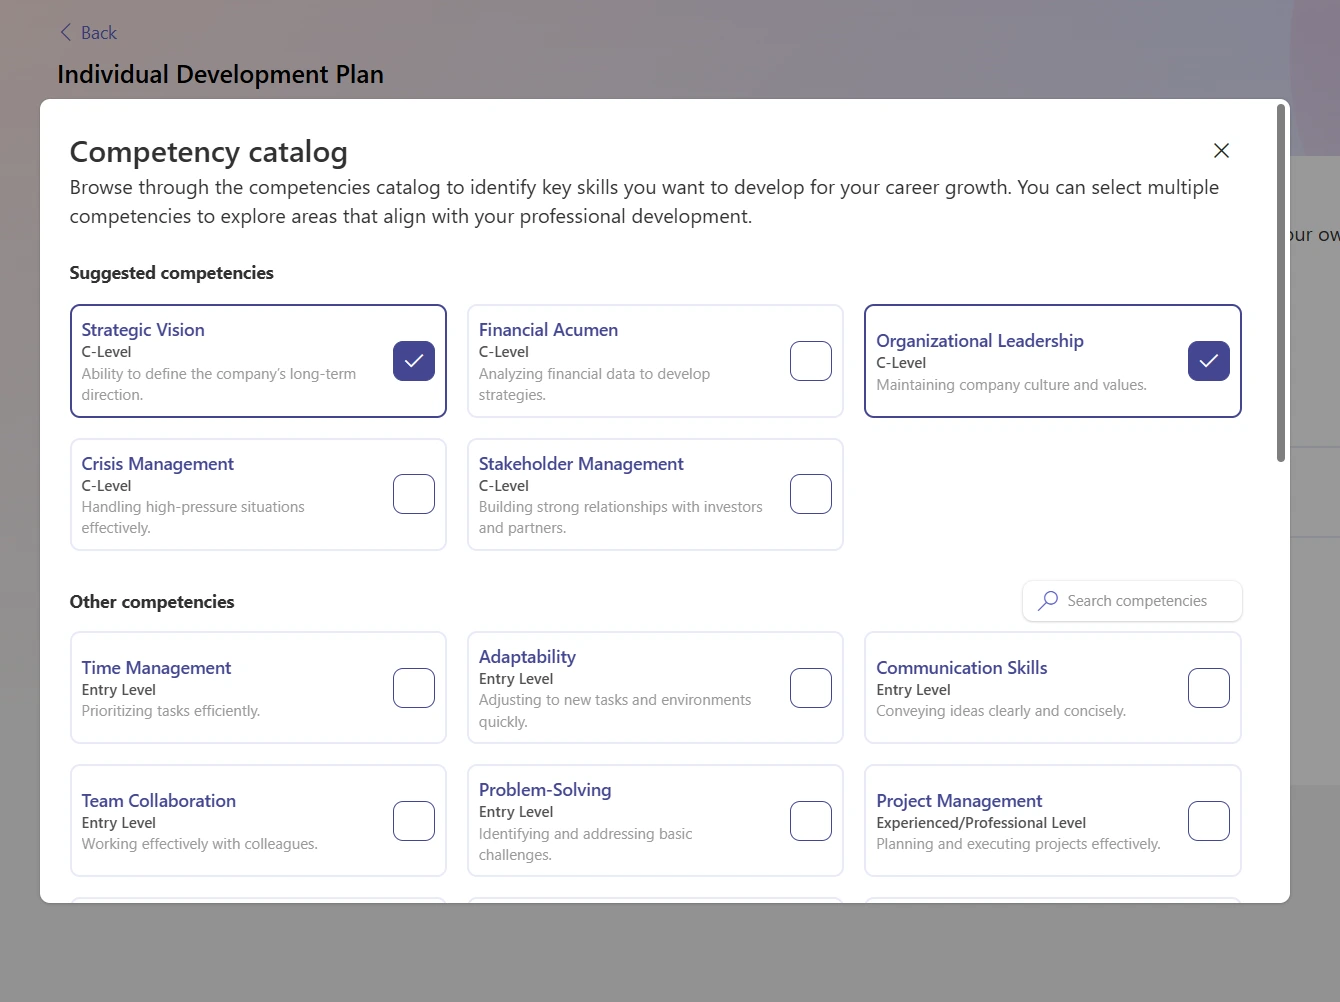Open the Crisis Management competency title

pos(157,464)
